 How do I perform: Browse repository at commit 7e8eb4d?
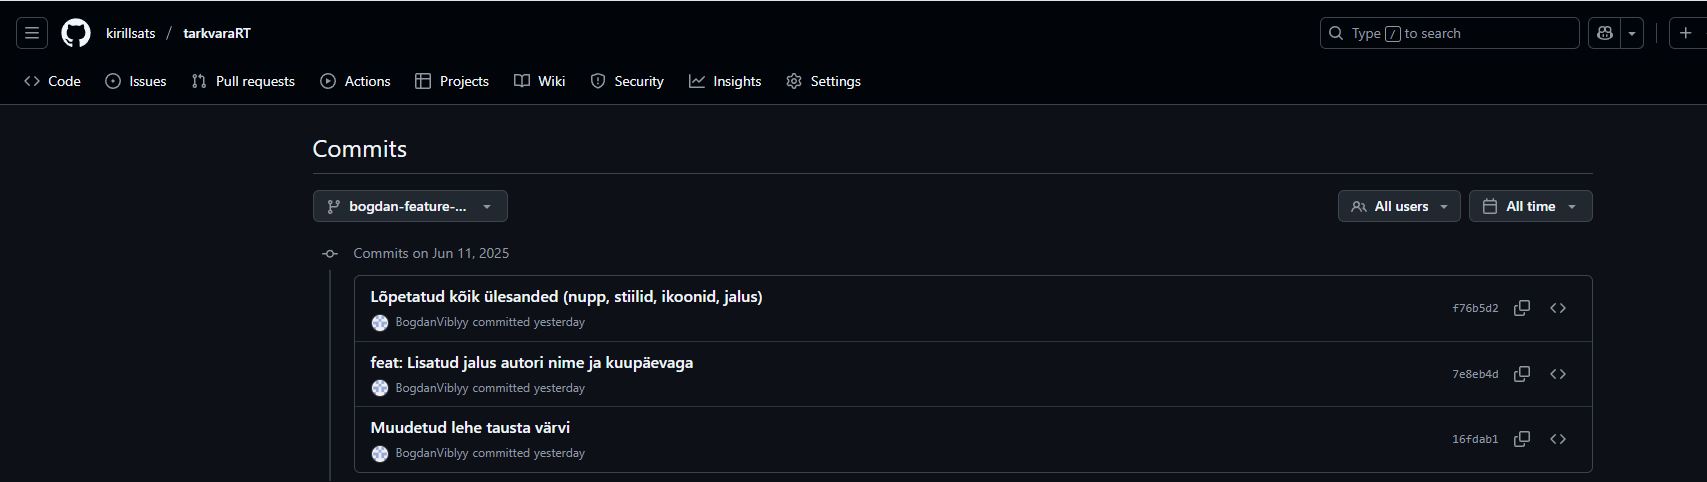point(1558,374)
